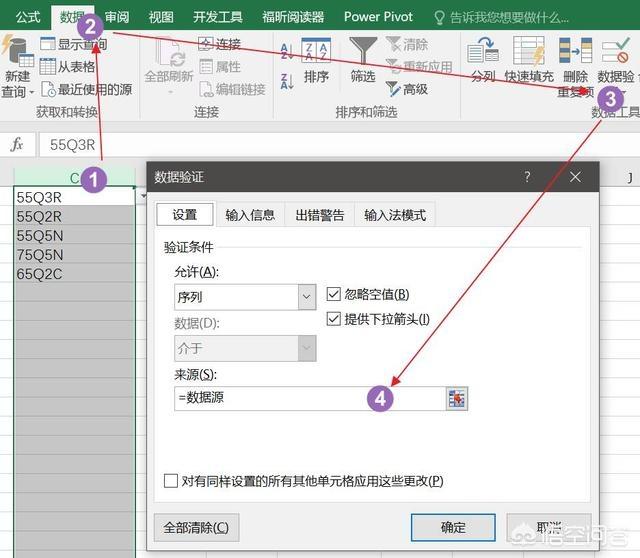
Task: Click the Flash Fill (快速填充) icon
Action: click(529, 51)
